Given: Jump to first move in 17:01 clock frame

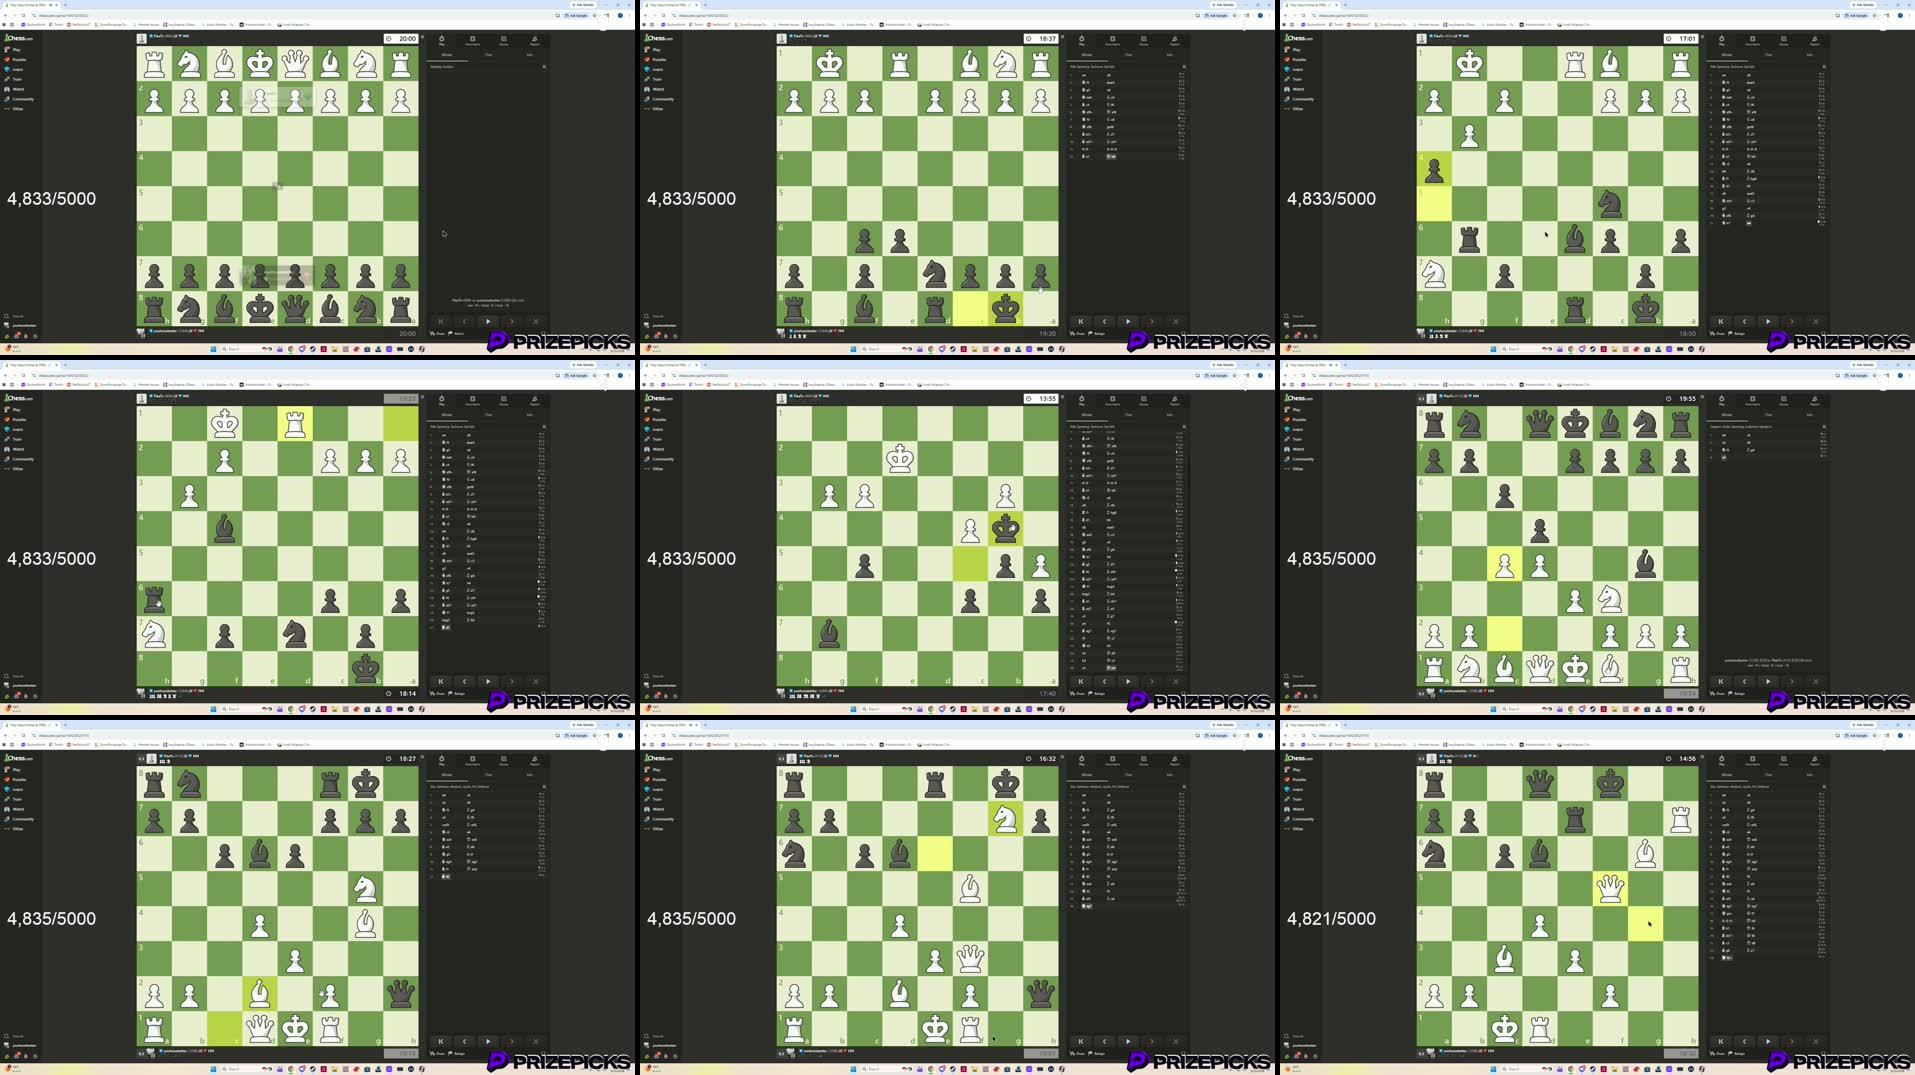Looking at the screenshot, I should click(1720, 321).
